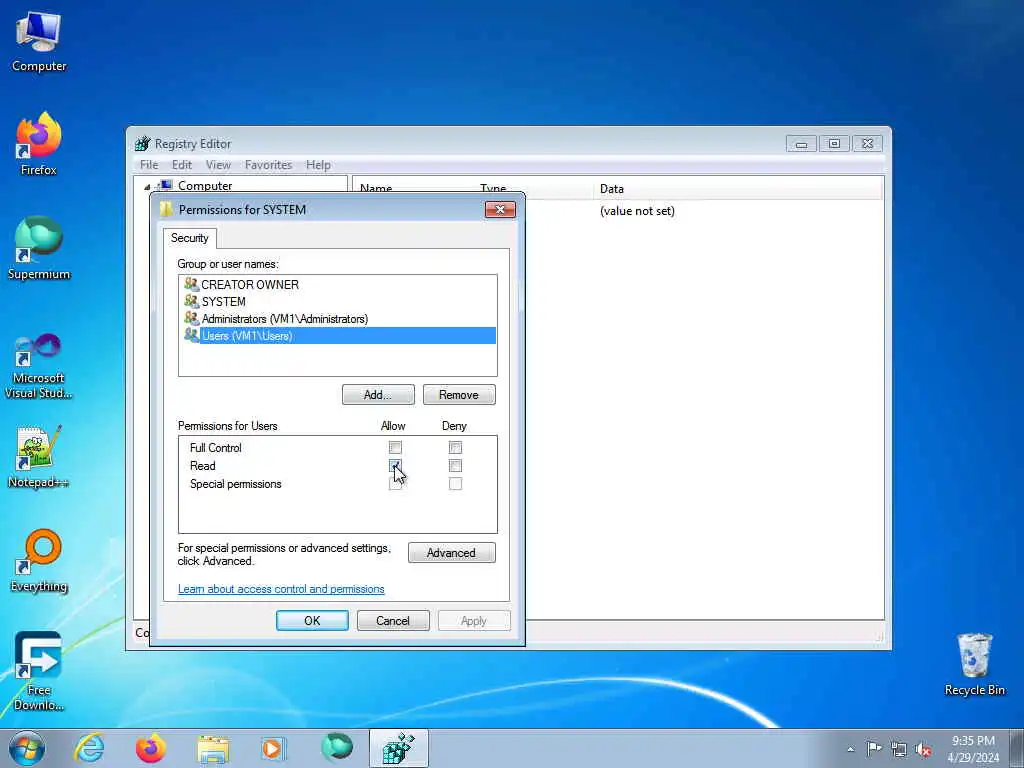Collapse the Computer tree node
Screen dimensions: 1024x768
pyautogui.click(x=147, y=187)
